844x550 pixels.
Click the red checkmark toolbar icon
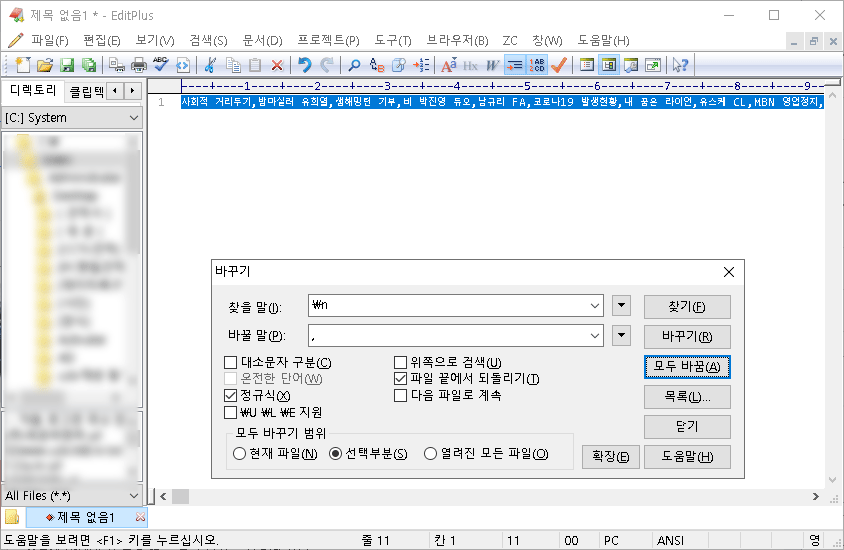[559, 65]
